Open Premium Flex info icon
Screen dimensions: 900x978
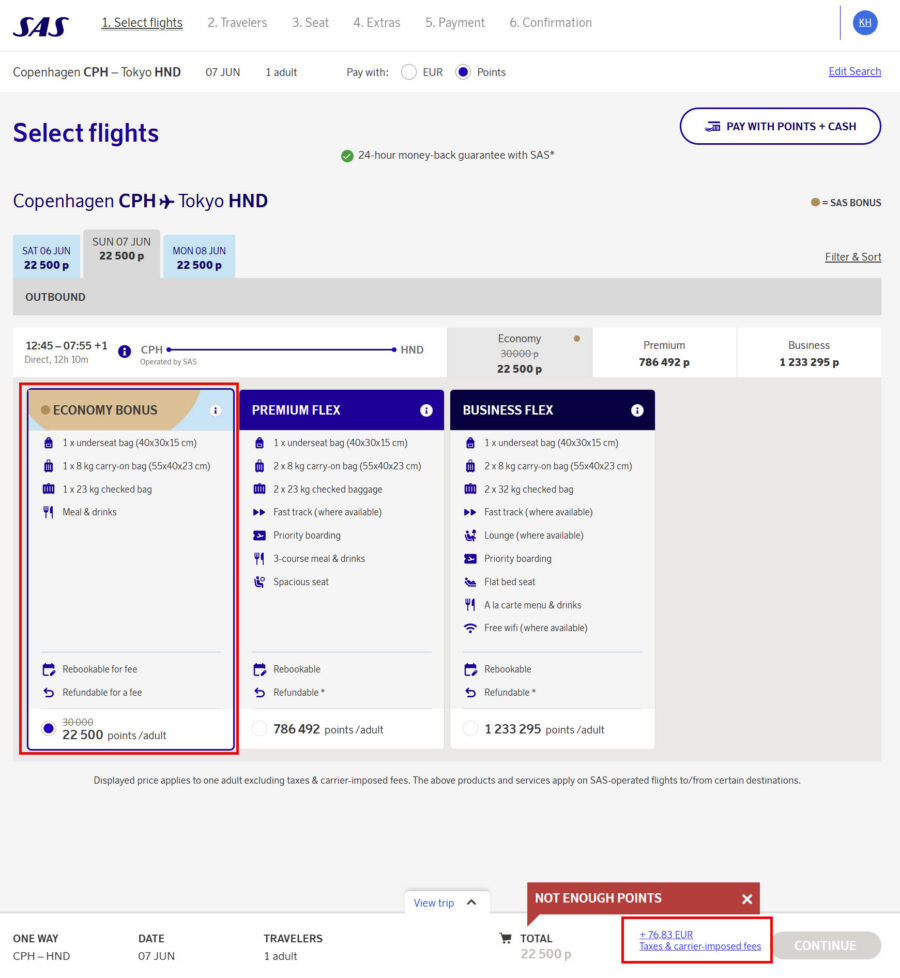pyautogui.click(x=426, y=410)
